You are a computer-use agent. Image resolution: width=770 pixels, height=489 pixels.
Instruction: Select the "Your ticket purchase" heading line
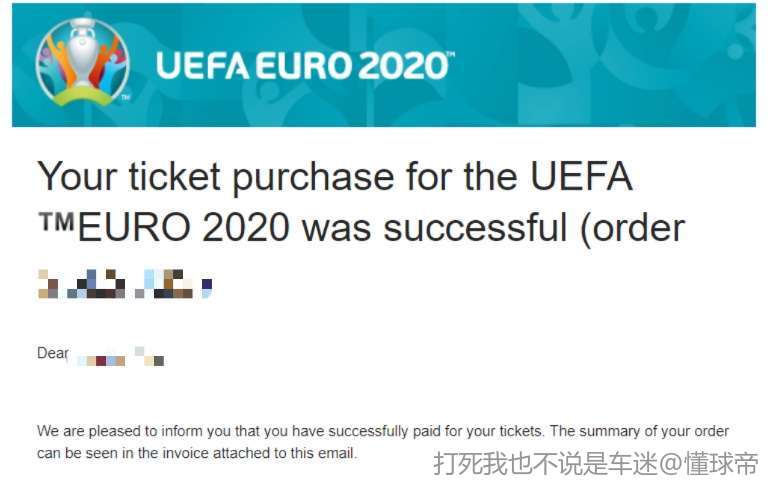[x=335, y=177]
